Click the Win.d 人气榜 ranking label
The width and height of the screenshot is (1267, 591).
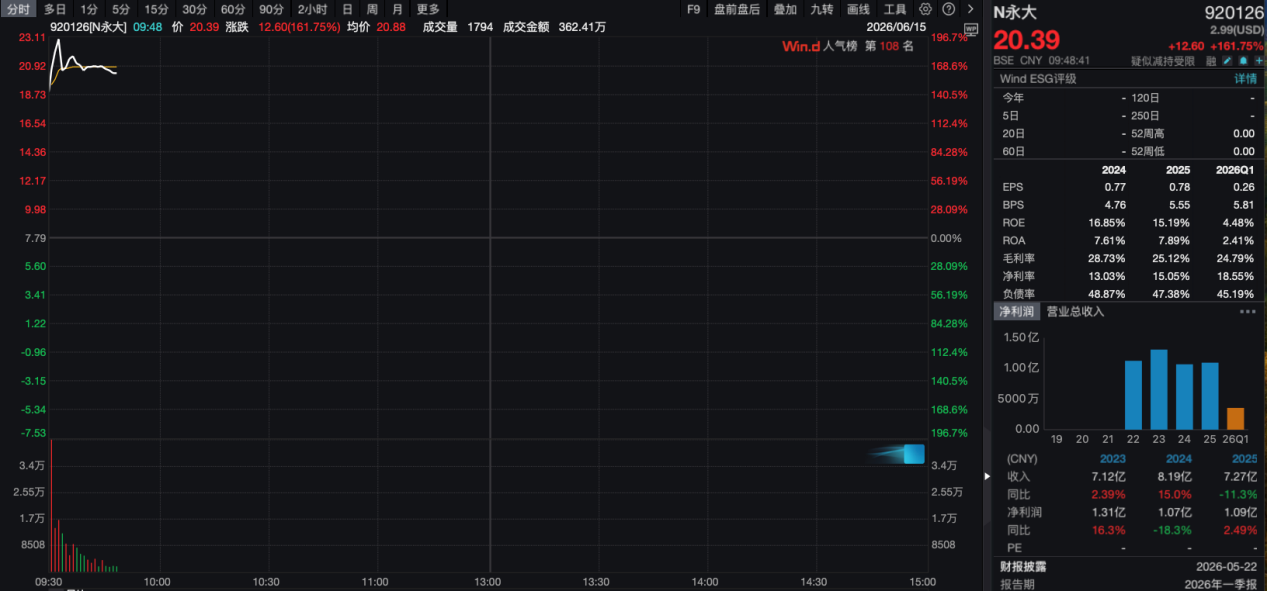pos(820,46)
